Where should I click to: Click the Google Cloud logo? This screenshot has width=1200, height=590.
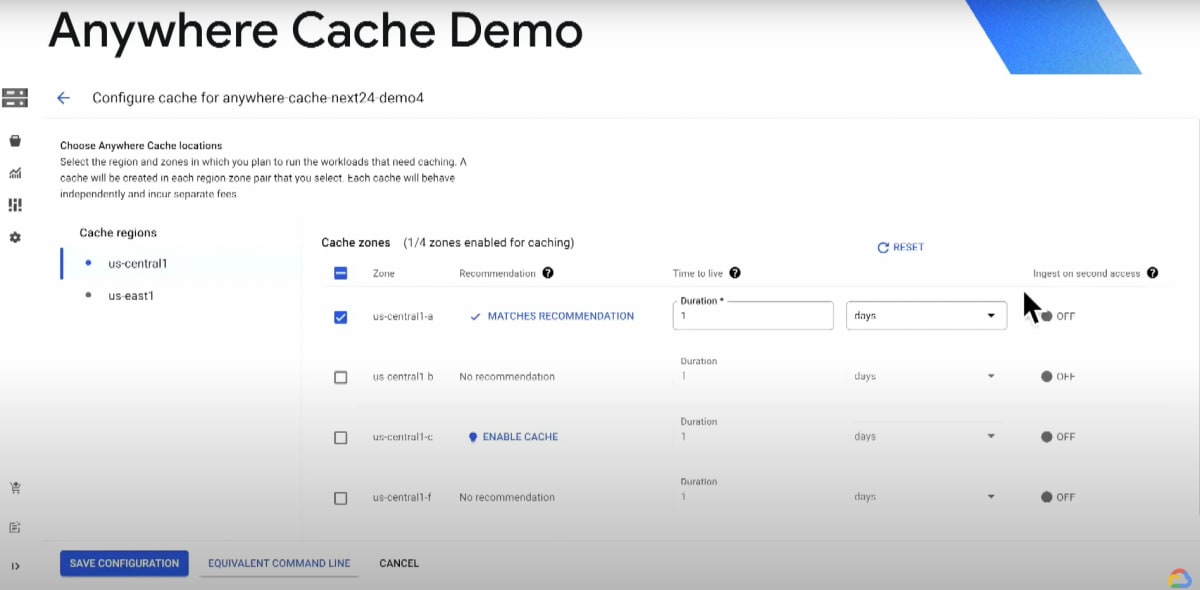pyautogui.click(x=1178, y=578)
